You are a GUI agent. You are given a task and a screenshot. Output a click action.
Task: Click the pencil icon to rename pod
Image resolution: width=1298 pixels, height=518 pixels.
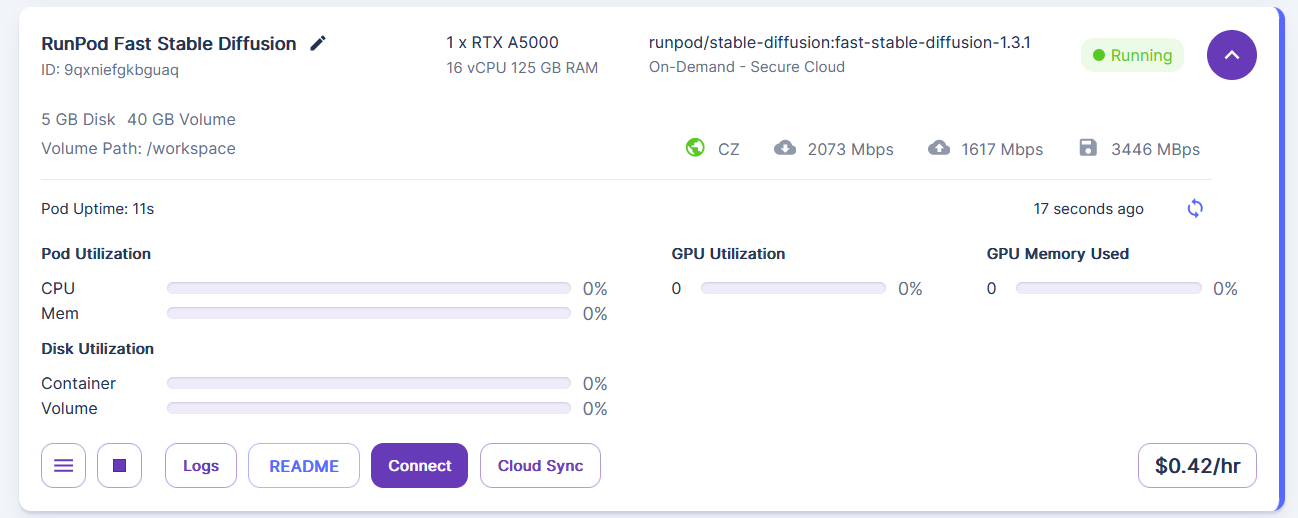[x=318, y=43]
